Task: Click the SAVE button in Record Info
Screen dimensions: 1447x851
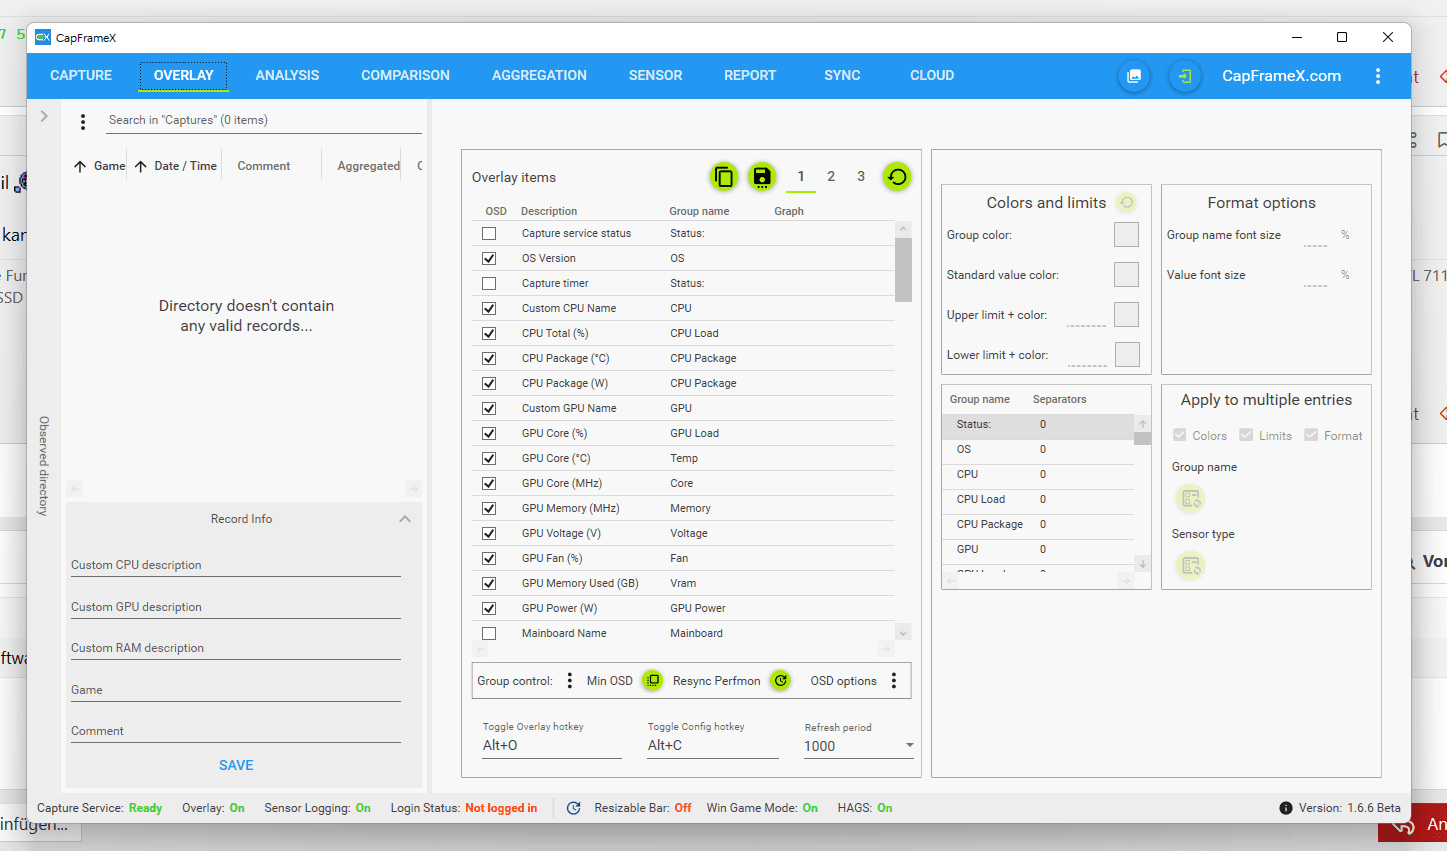Action: point(236,765)
